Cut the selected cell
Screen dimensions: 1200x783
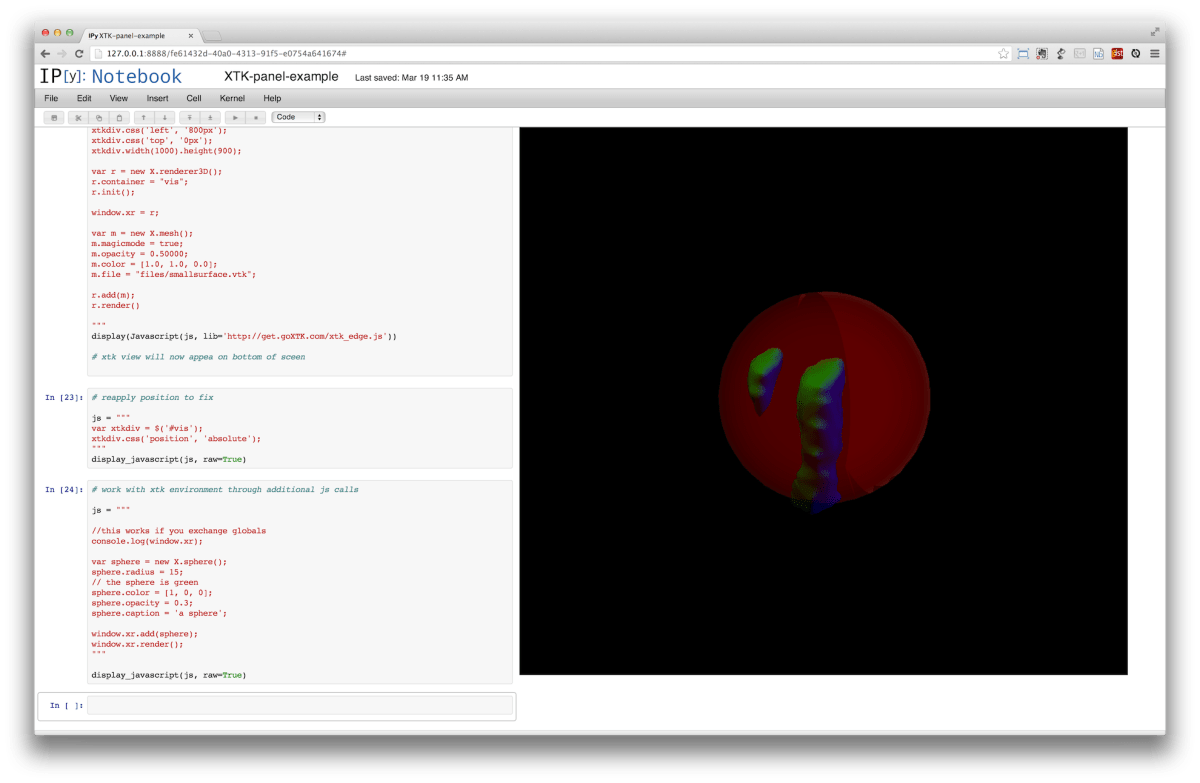(80, 117)
